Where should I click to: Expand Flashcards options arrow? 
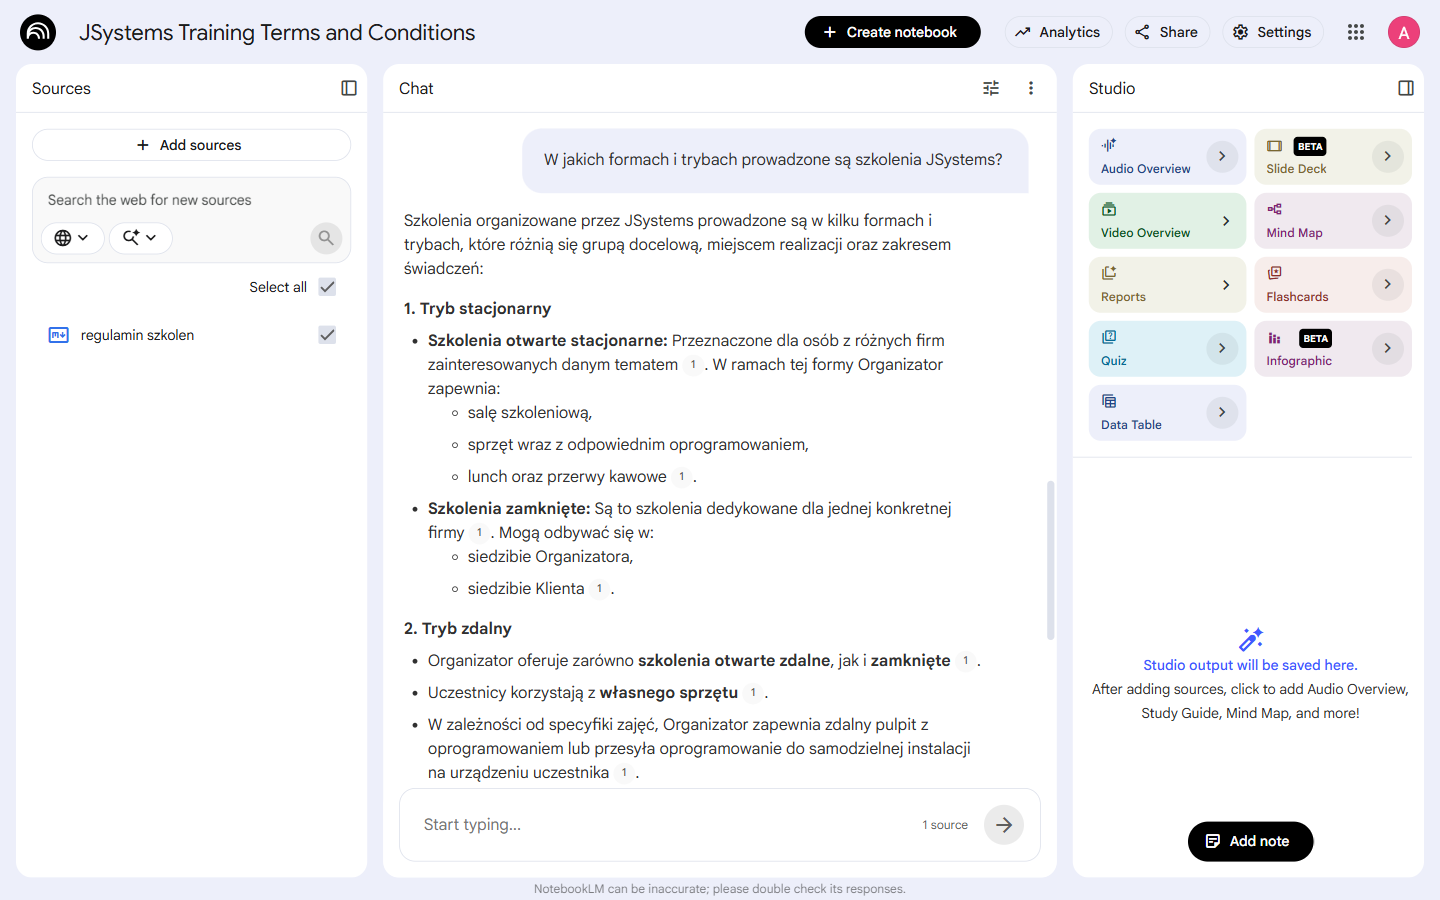(1387, 284)
